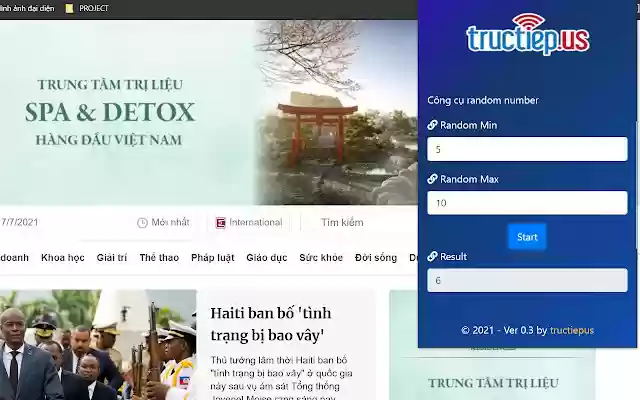
Task: Focus the Random Min input field
Action: [x=527, y=149]
